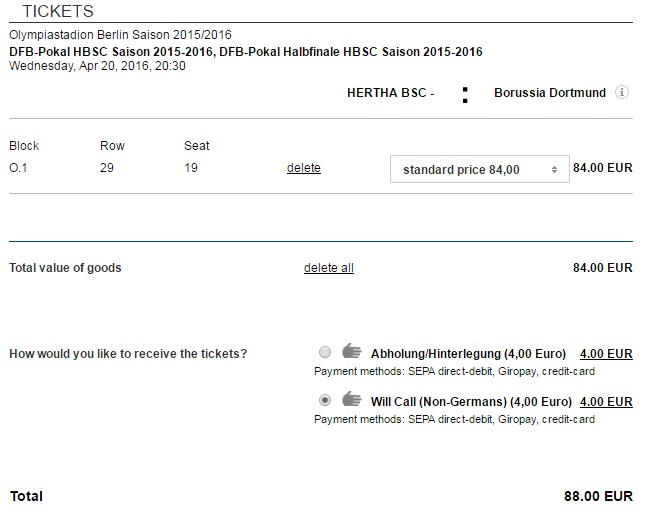646x520 pixels.
Task: Select the Abholung/Hinterlegung radio button
Action: 324,352
